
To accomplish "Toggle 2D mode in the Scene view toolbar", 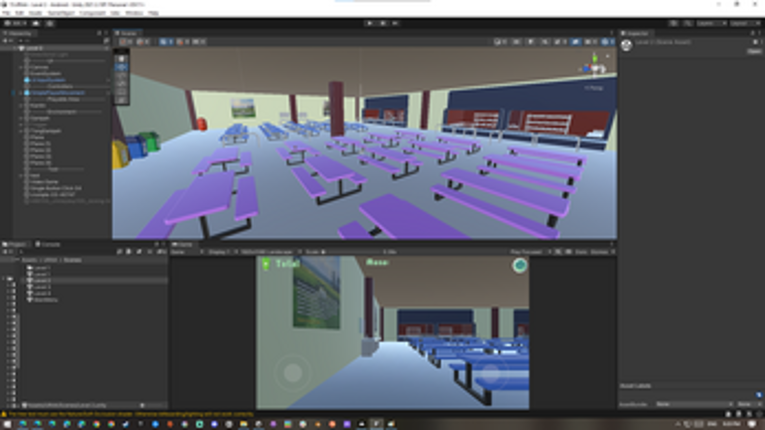I will 517,42.
